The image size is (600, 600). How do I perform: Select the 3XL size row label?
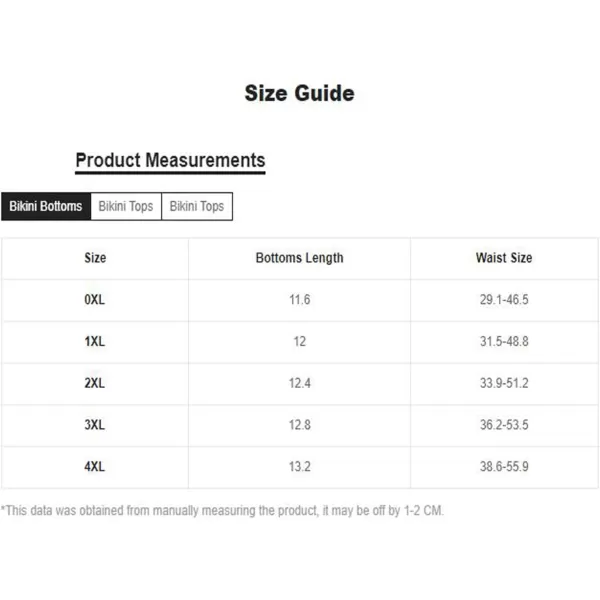coord(95,425)
